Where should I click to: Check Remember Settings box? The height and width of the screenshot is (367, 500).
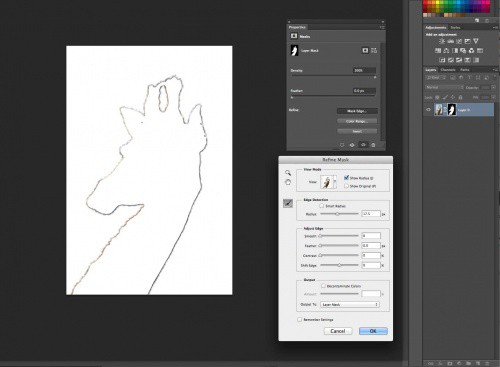coord(299,319)
